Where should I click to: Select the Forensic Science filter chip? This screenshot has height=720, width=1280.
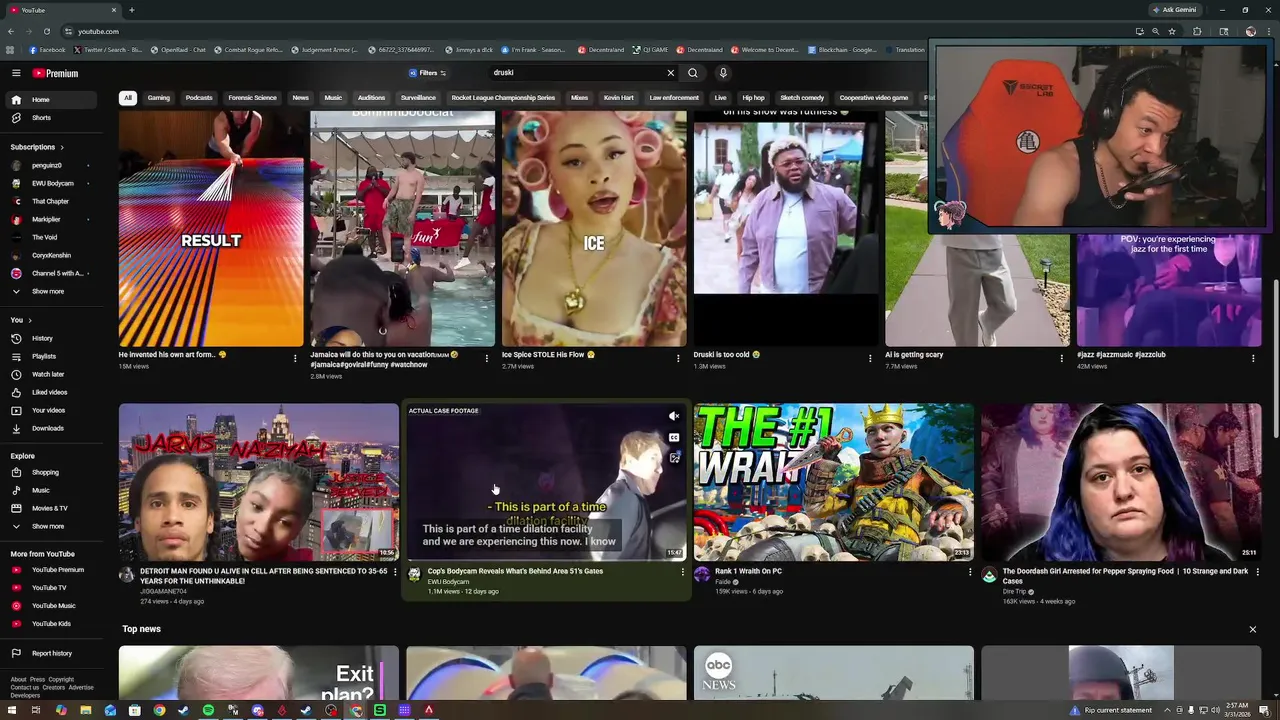pos(252,98)
